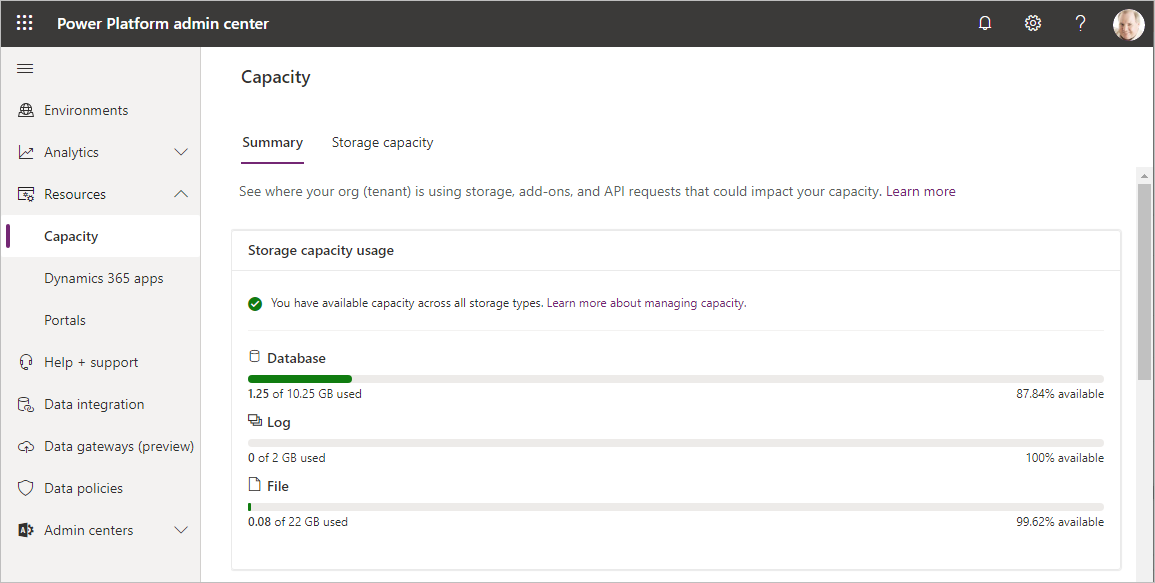Click the green available capacity checkmark
Viewport: 1155px width, 583px height.
pyautogui.click(x=255, y=302)
